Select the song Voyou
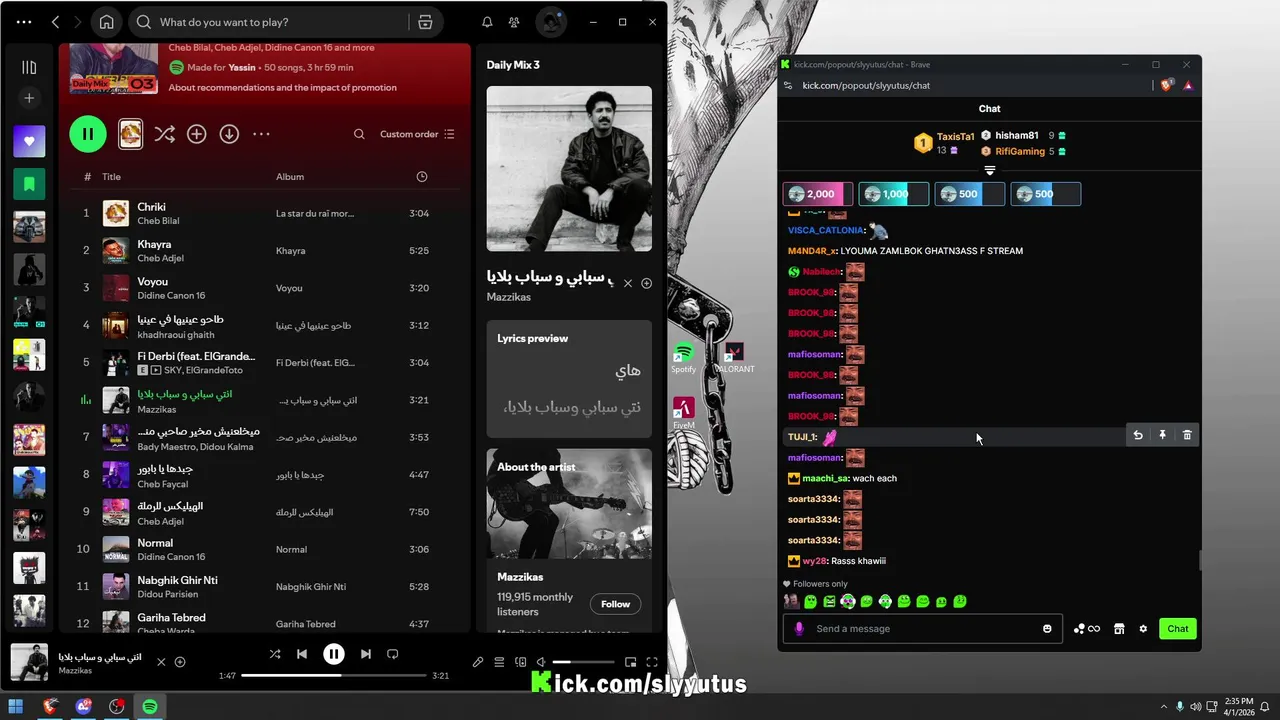The width and height of the screenshot is (1280, 720). point(153,282)
